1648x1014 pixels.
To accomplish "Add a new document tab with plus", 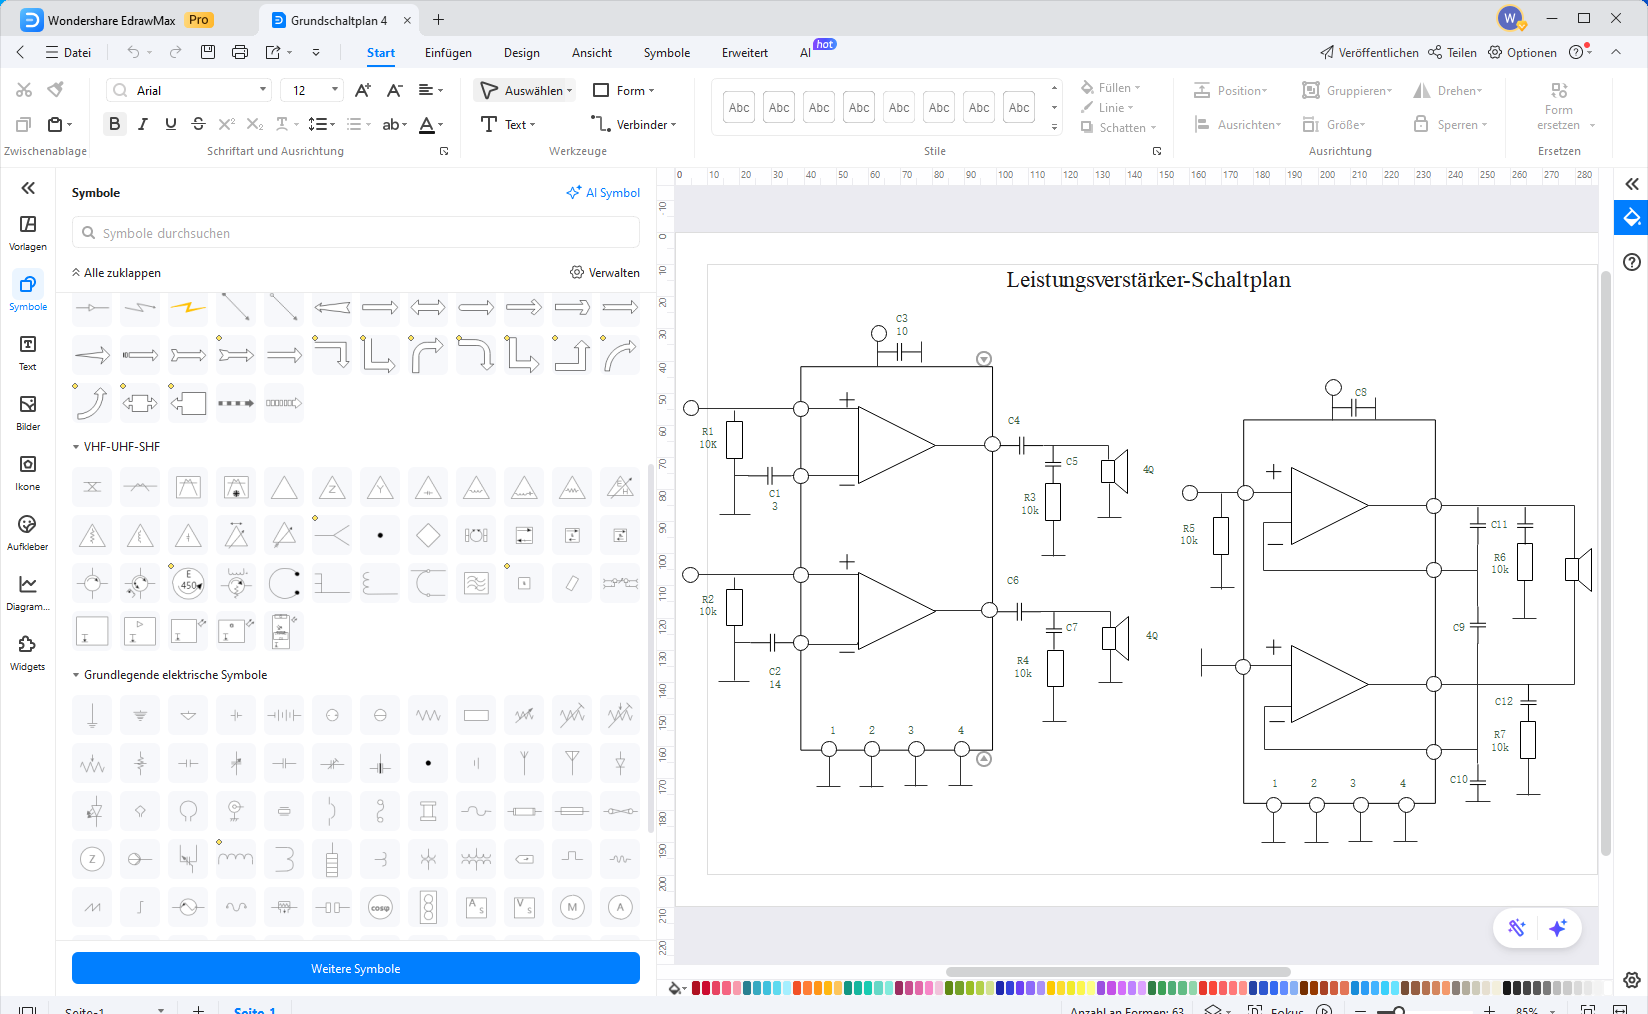I will tap(438, 19).
